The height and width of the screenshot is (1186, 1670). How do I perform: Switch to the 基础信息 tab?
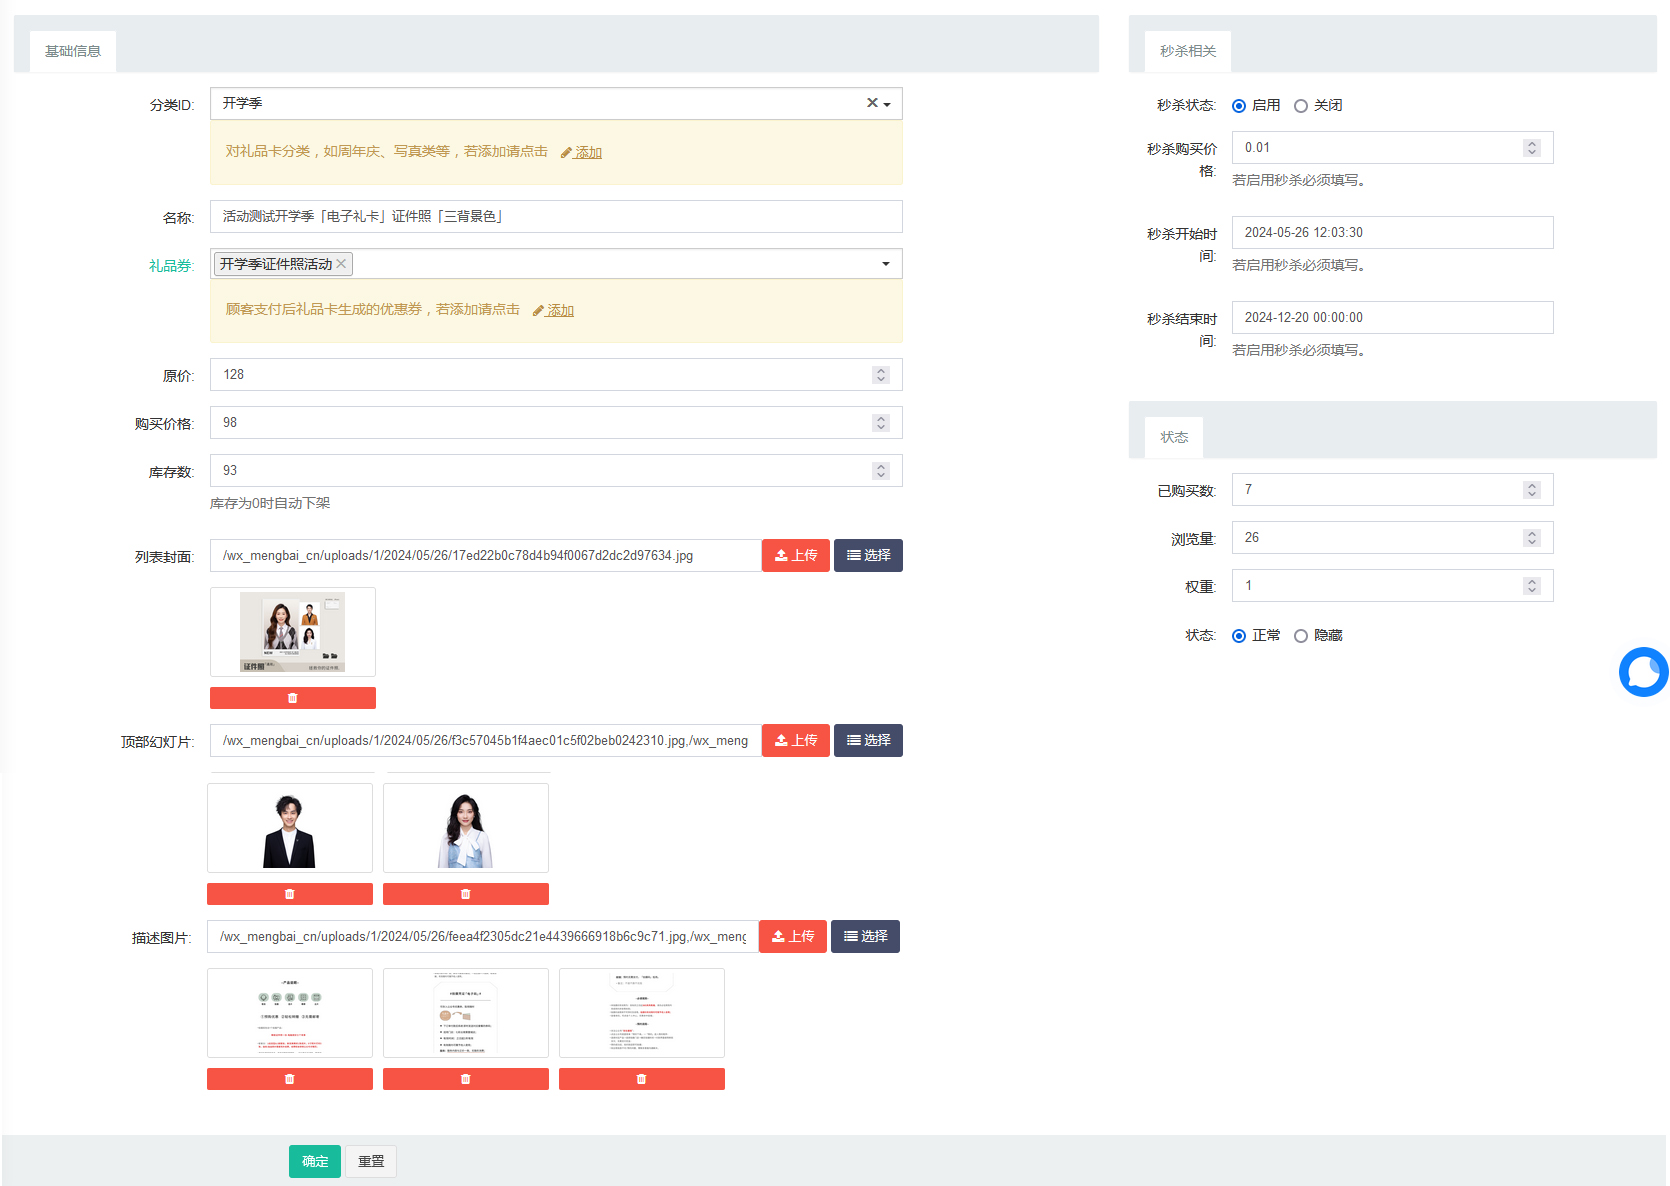pyautogui.click(x=73, y=51)
